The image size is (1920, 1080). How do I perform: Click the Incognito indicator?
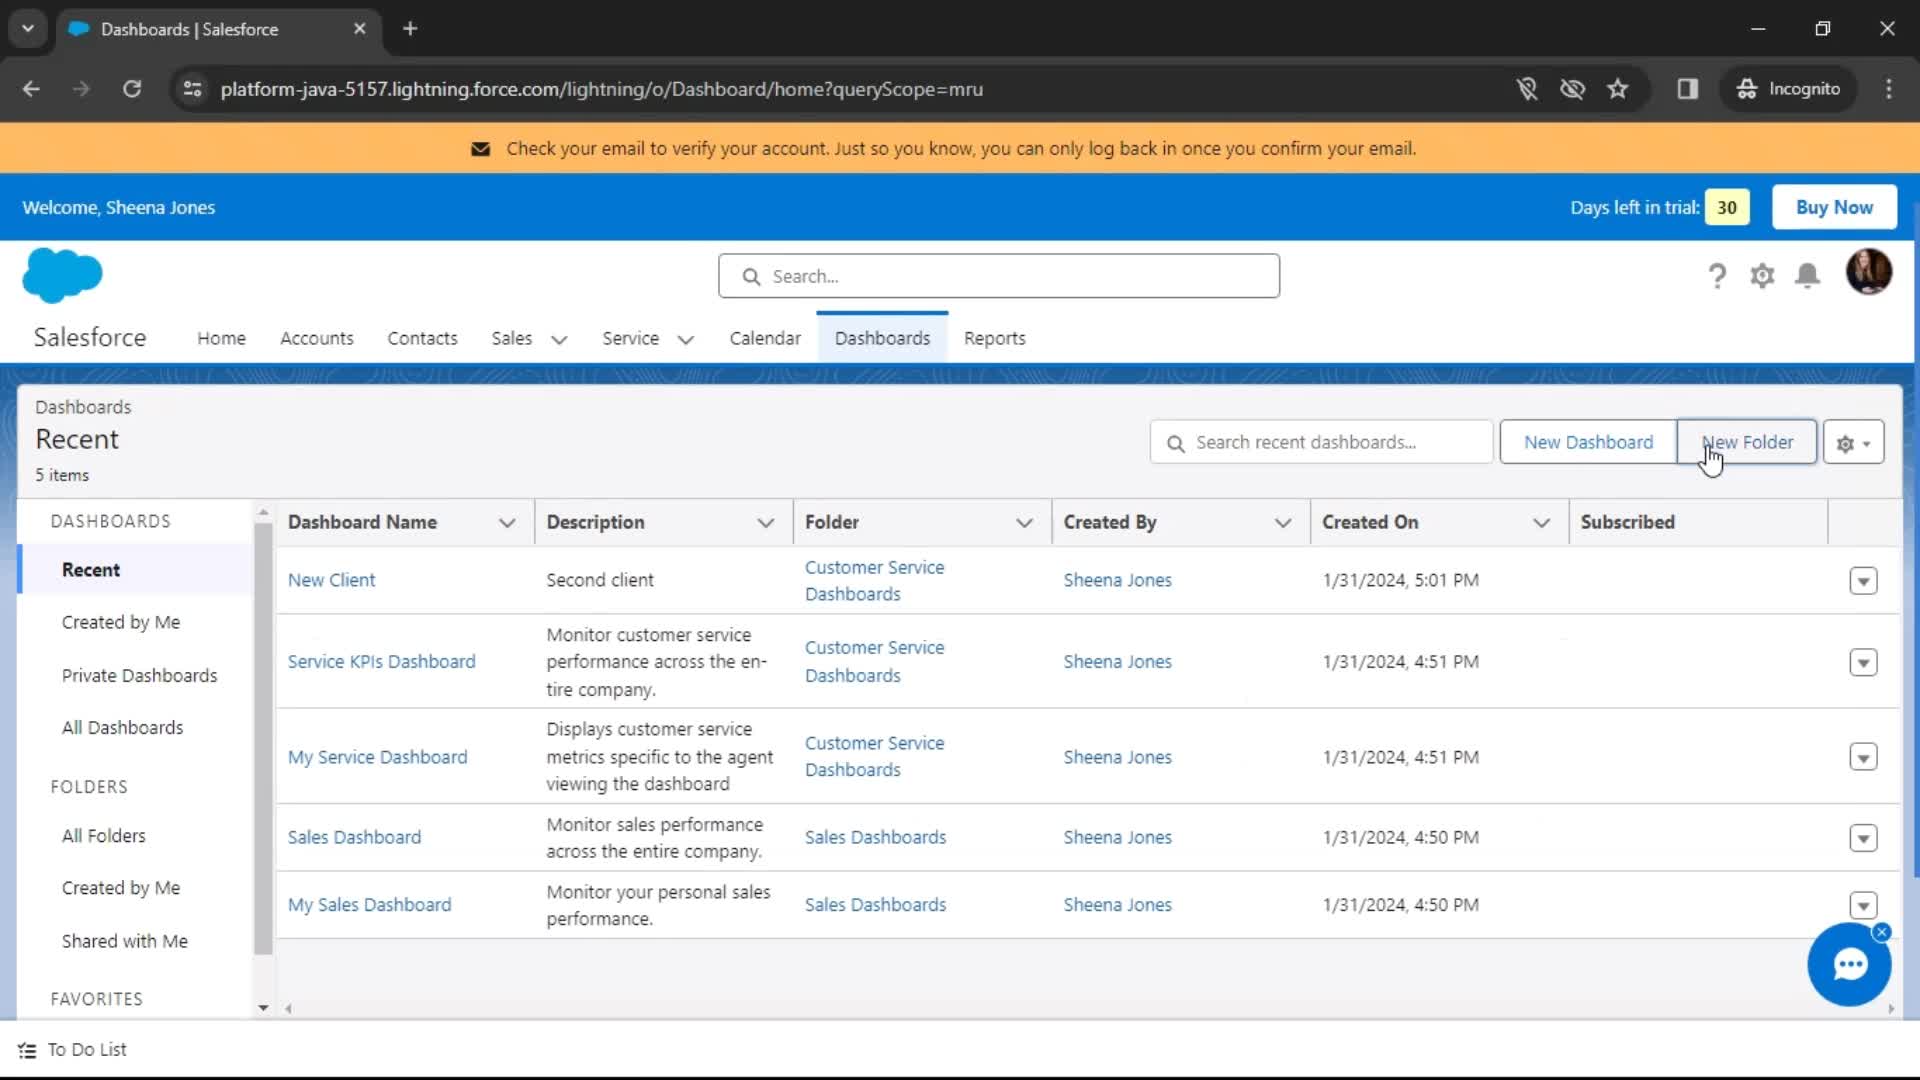(1788, 89)
